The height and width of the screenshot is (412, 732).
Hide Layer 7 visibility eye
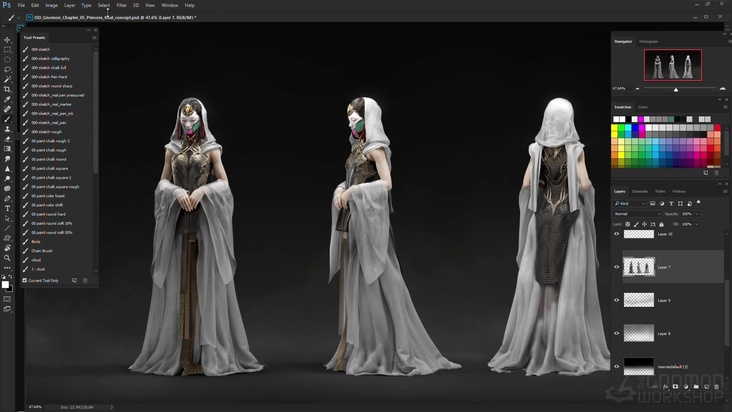(x=616, y=267)
